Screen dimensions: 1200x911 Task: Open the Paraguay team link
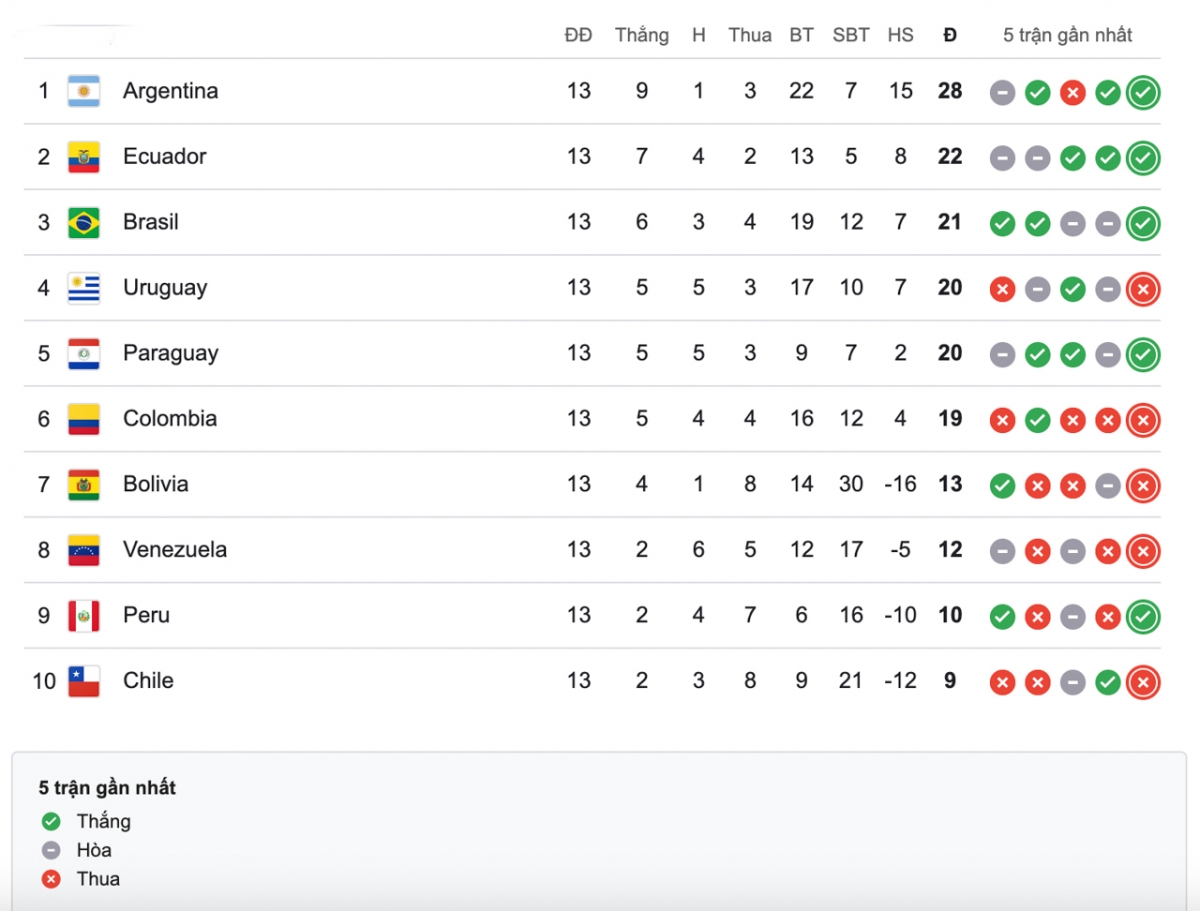click(170, 354)
